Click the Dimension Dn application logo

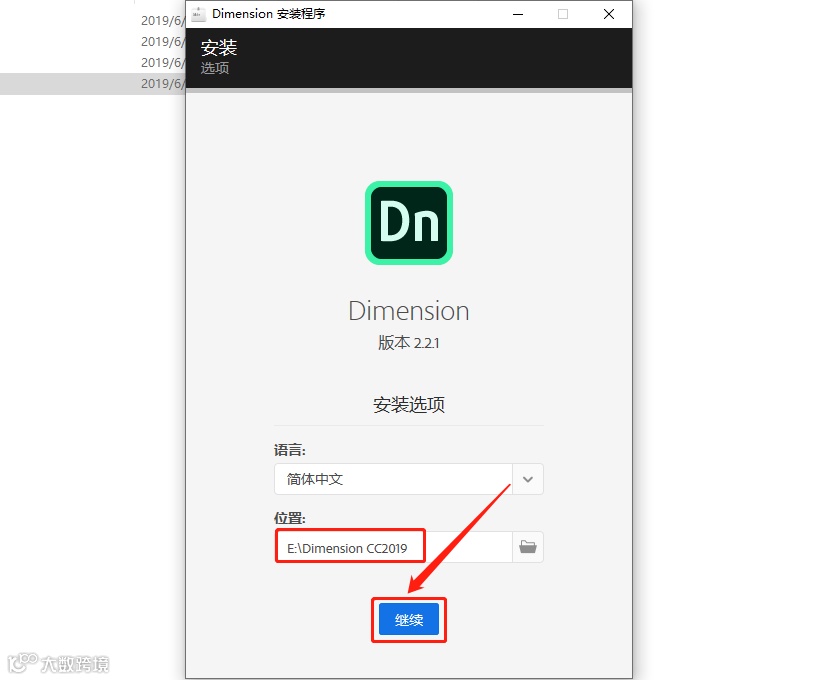click(x=409, y=223)
